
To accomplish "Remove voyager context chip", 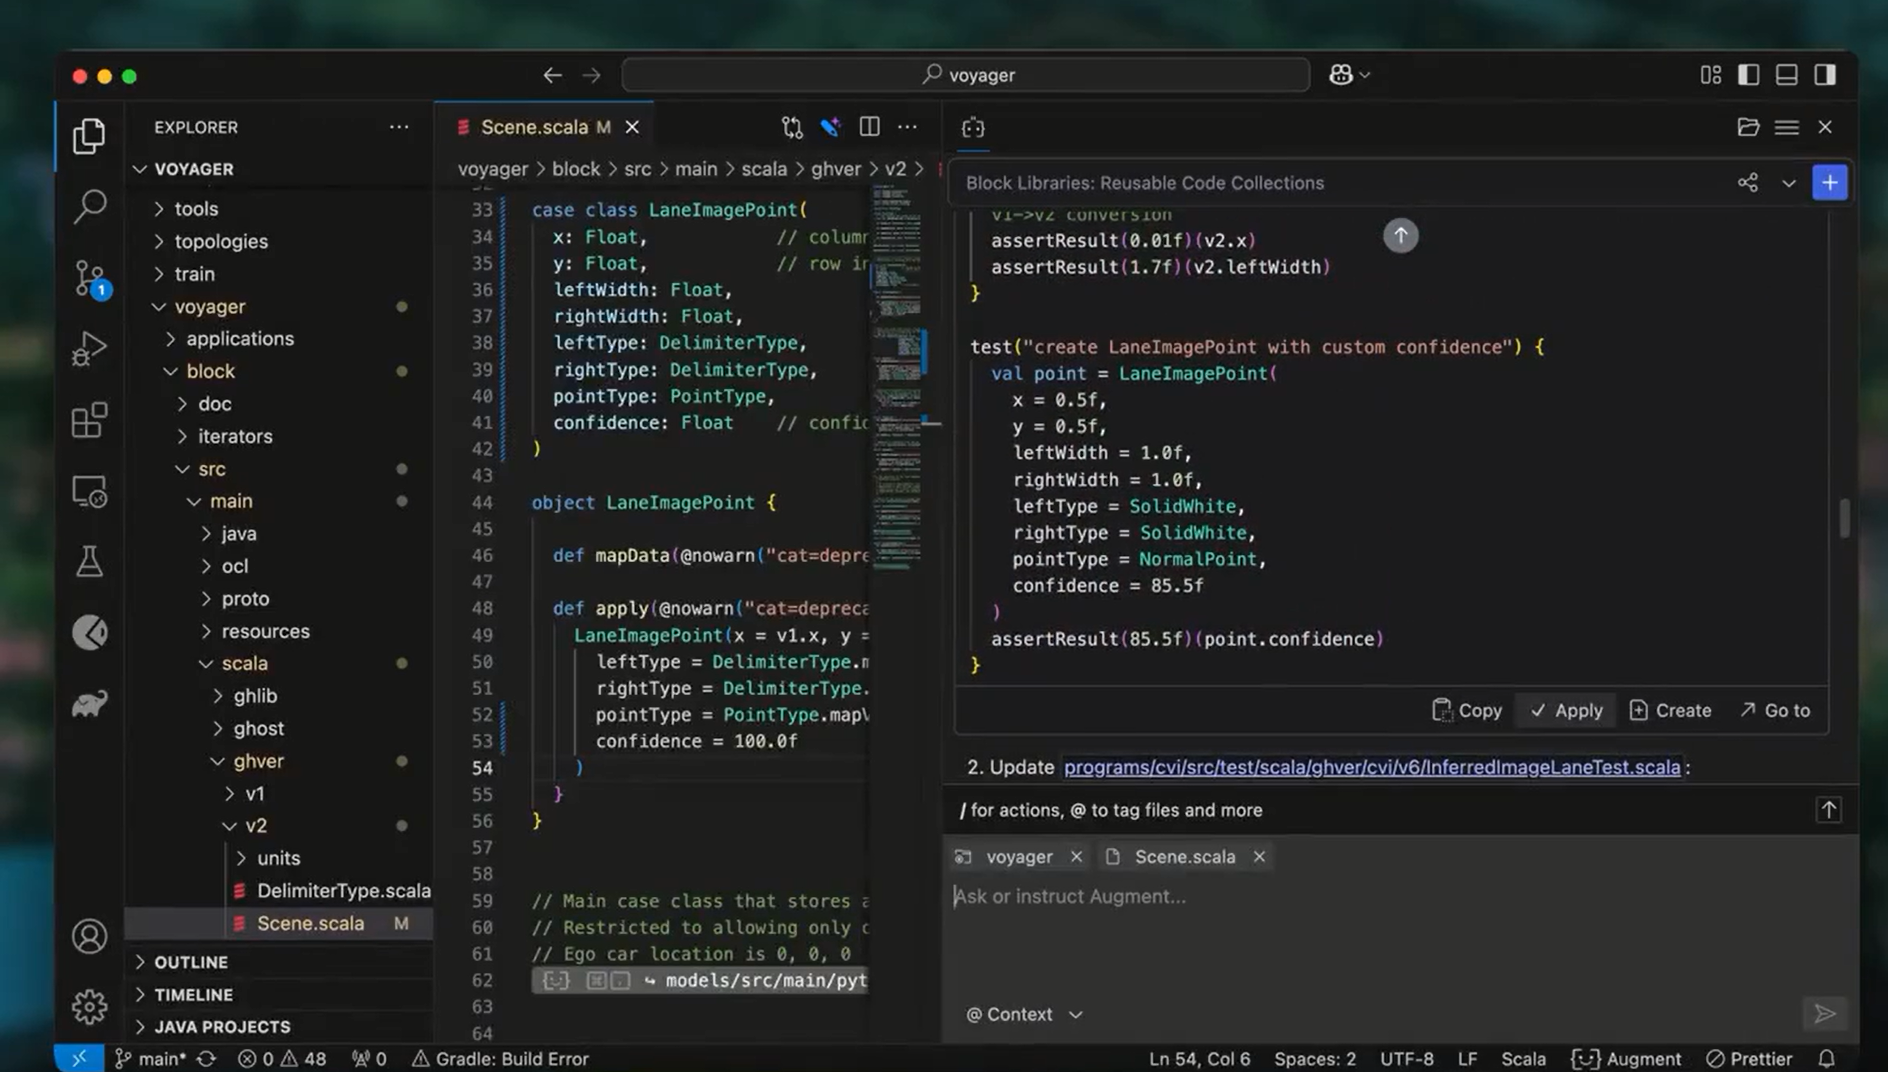I will [1076, 856].
